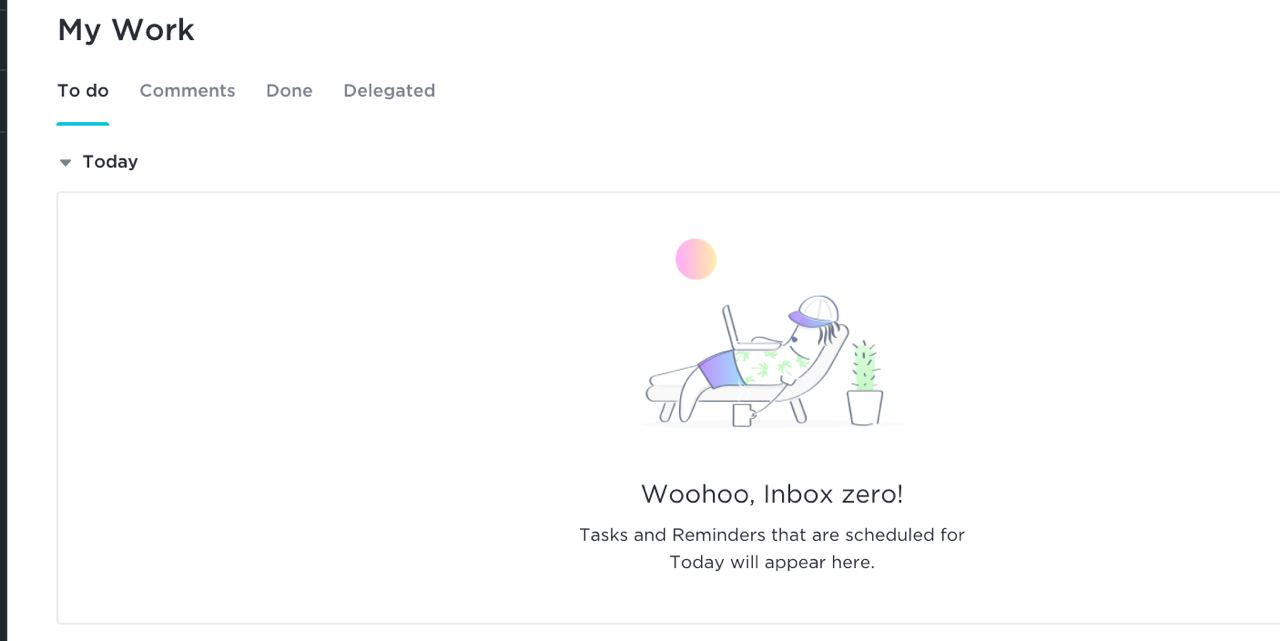Click the blue underline beneath To do

point(83,124)
